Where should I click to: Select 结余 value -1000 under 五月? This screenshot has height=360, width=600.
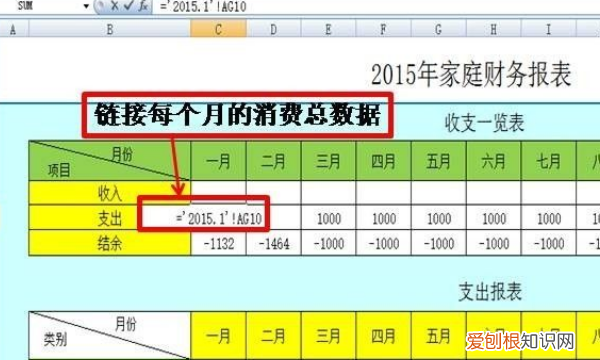[439, 243]
